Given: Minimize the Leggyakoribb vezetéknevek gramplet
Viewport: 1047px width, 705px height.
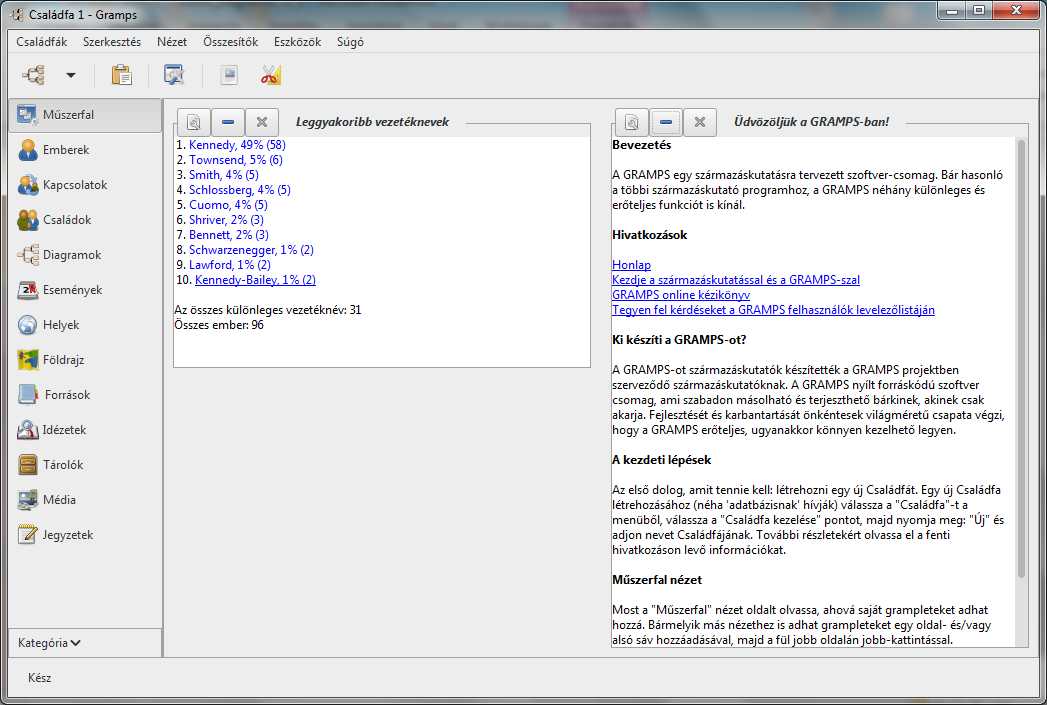Looking at the screenshot, I should [x=228, y=122].
